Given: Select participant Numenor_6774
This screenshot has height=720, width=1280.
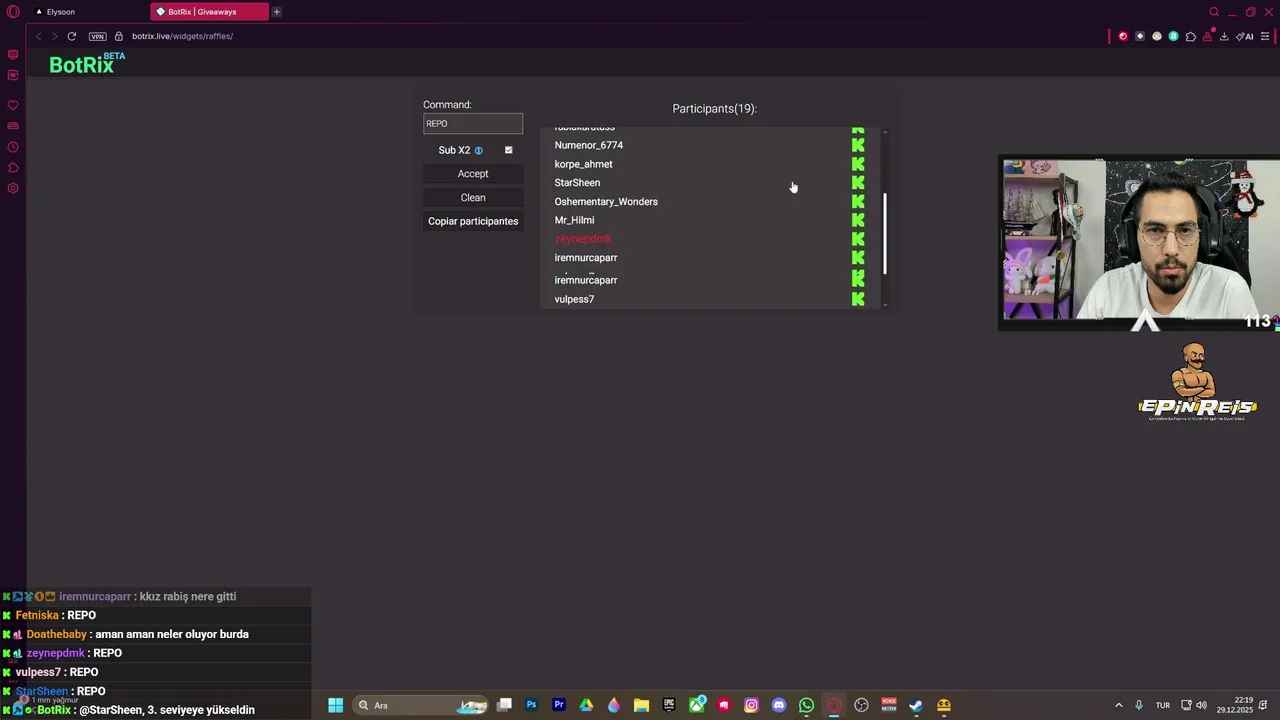Looking at the screenshot, I should tap(589, 145).
